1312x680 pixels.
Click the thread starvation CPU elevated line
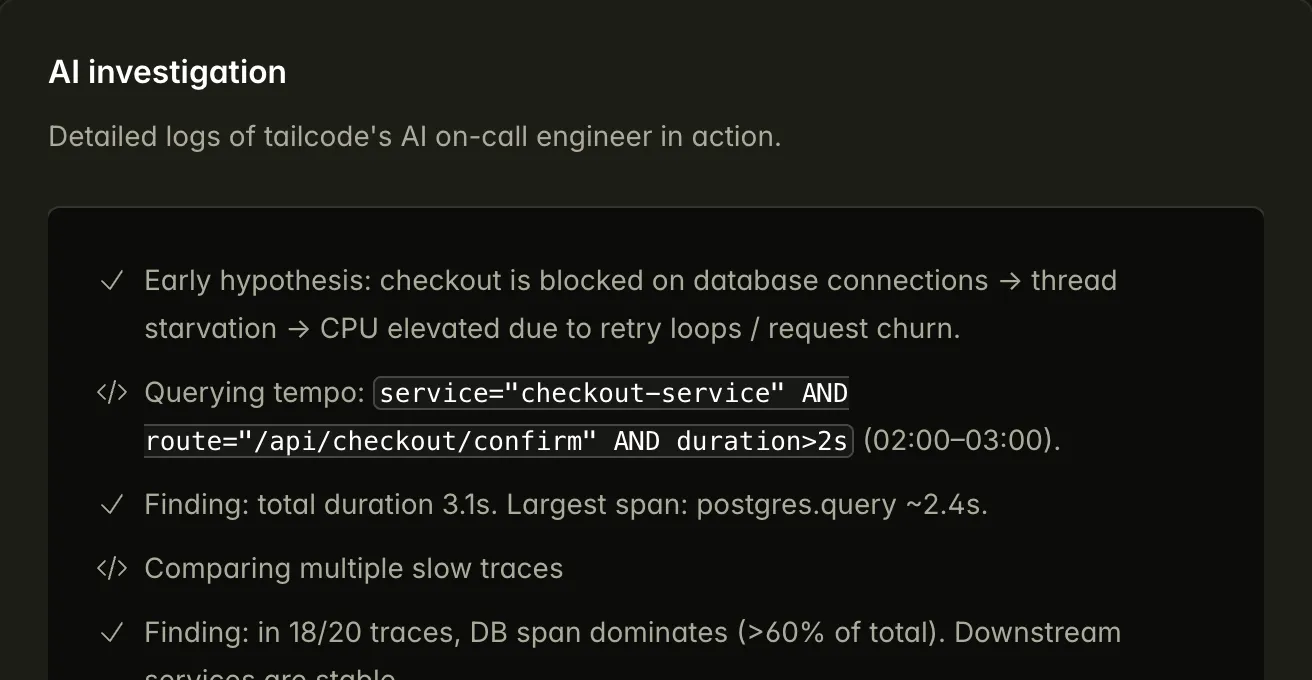pyautogui.click(x=551, y=329)
